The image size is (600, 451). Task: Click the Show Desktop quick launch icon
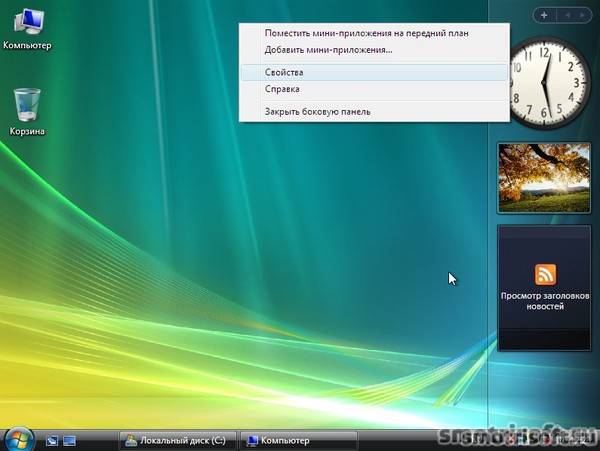tap(51, 440)
